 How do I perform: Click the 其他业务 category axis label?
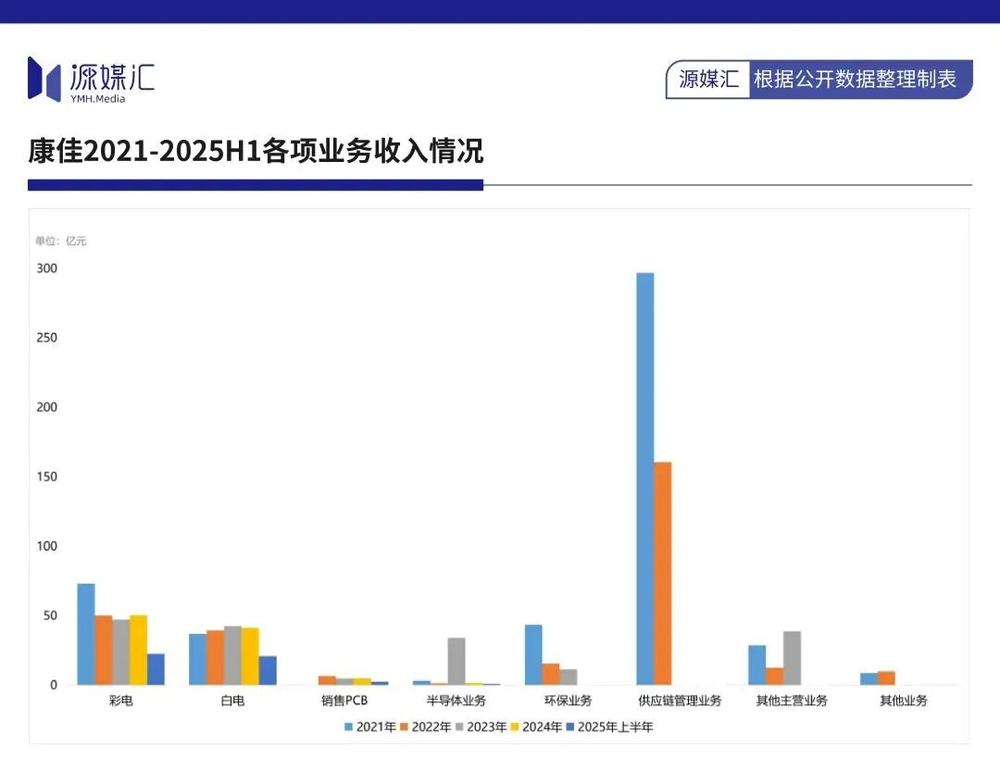click(904, 701)
